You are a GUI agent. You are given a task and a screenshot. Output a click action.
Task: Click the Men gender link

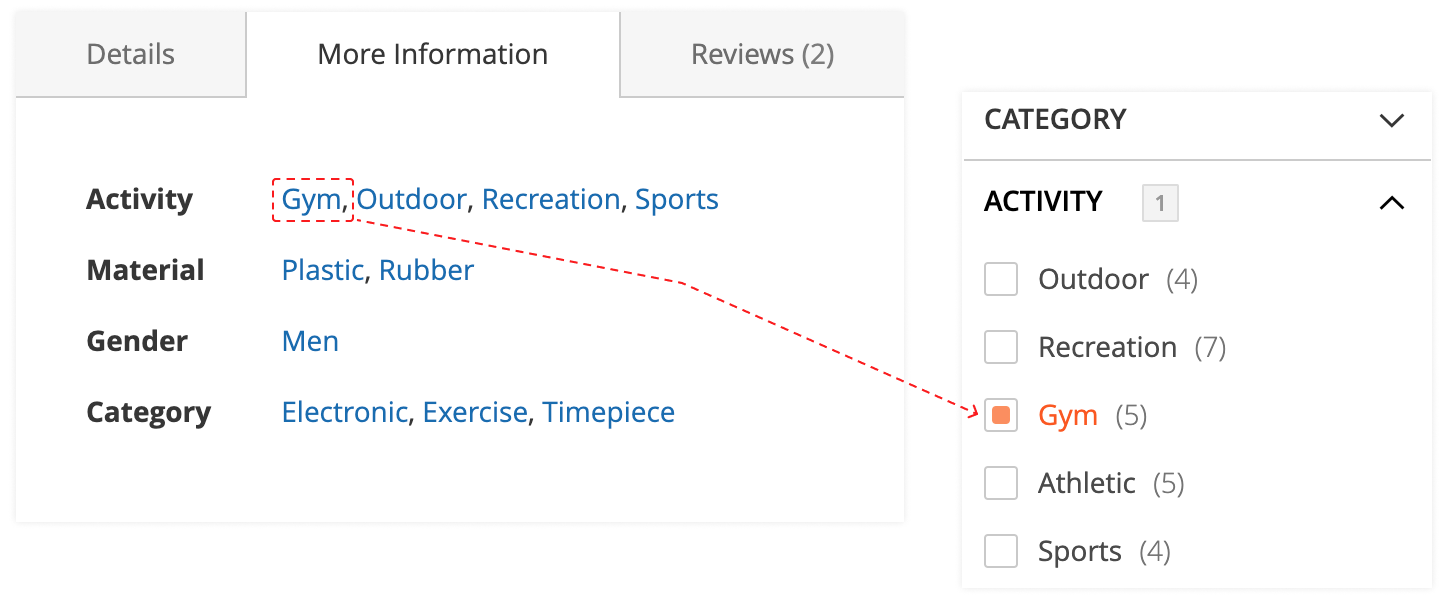click(310, 341)
